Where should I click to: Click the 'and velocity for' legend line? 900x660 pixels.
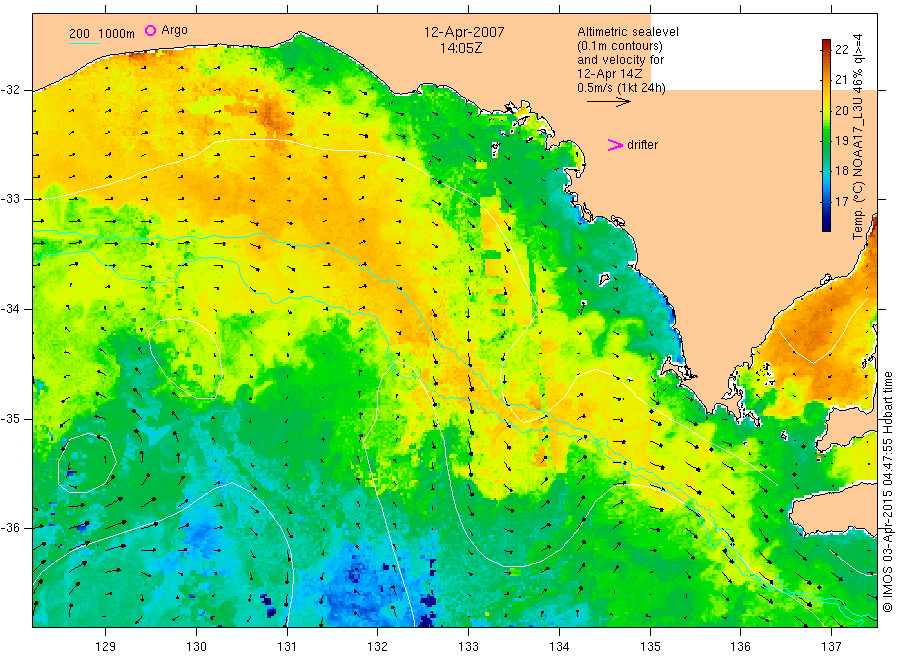[620, 60]
